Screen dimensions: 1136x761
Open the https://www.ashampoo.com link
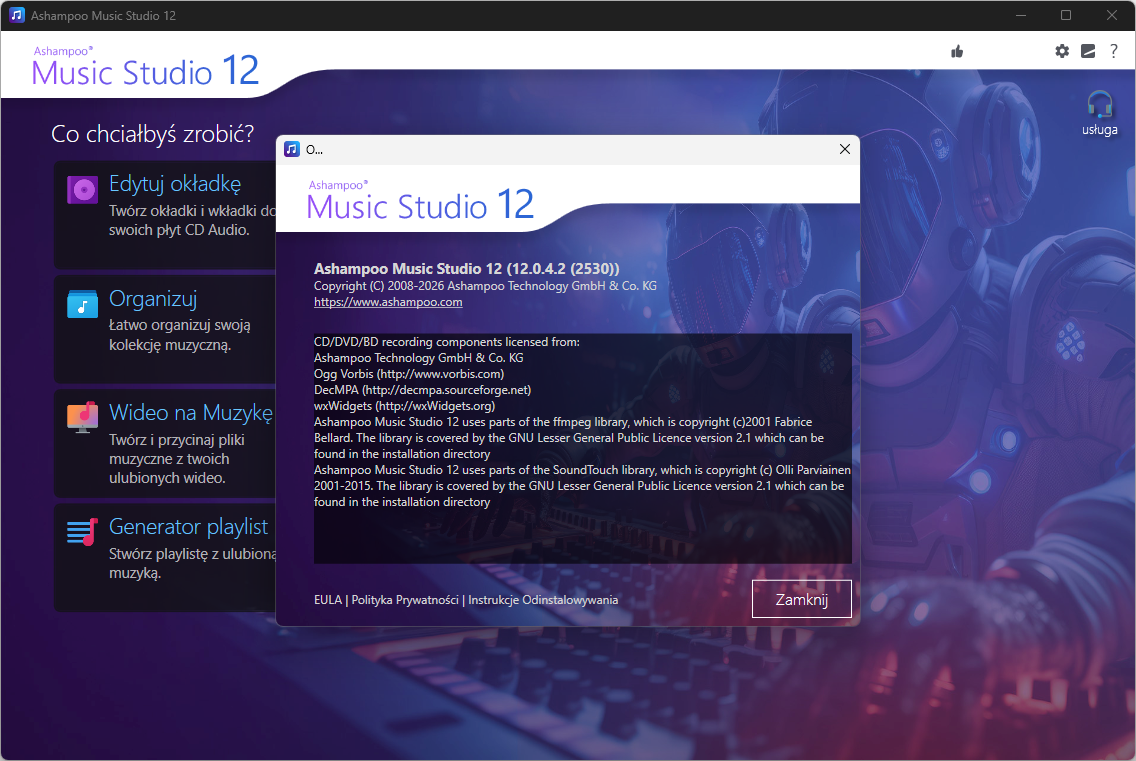[388, 302]
